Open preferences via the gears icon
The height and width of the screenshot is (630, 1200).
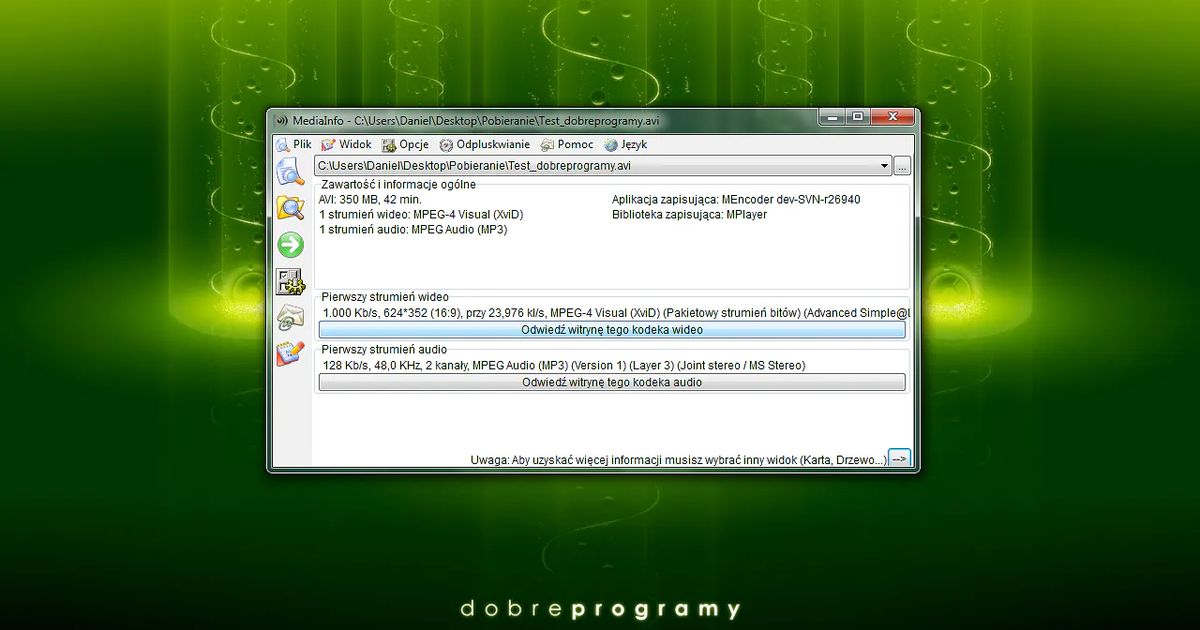pyautogui.click(x=289, y=281)
